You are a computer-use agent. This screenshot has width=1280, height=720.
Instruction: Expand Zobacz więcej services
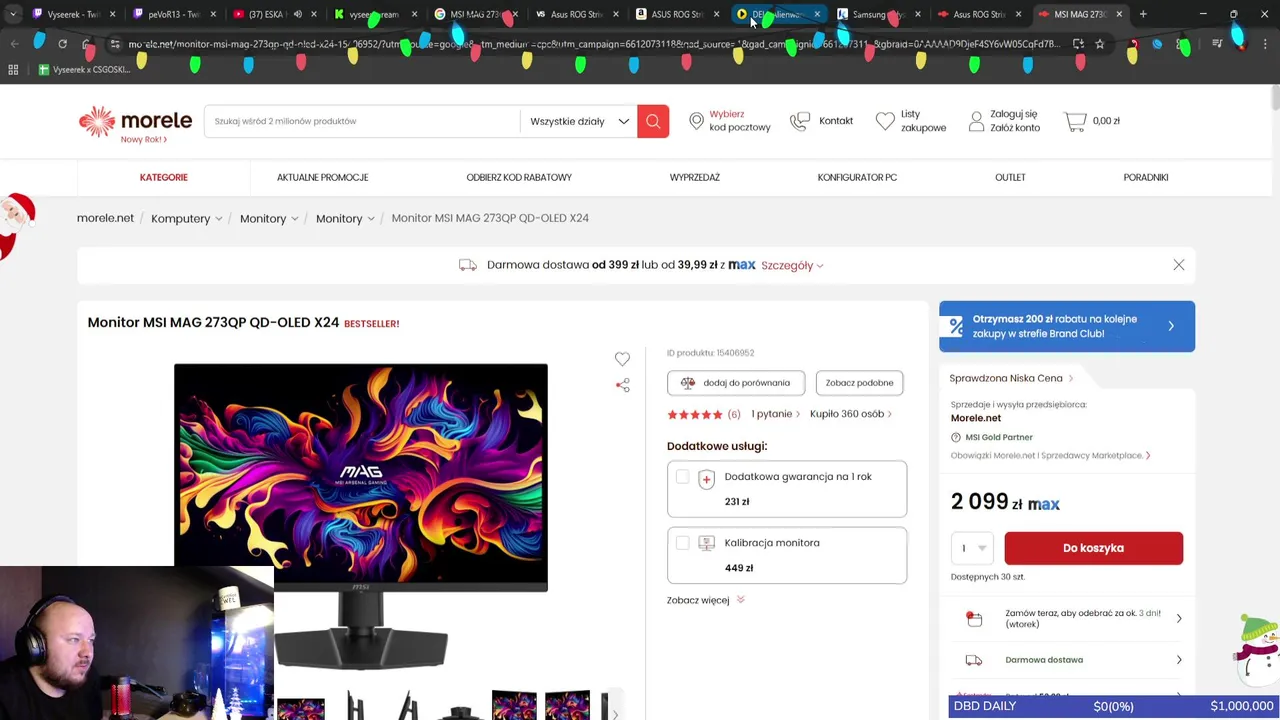coord(706,600)
